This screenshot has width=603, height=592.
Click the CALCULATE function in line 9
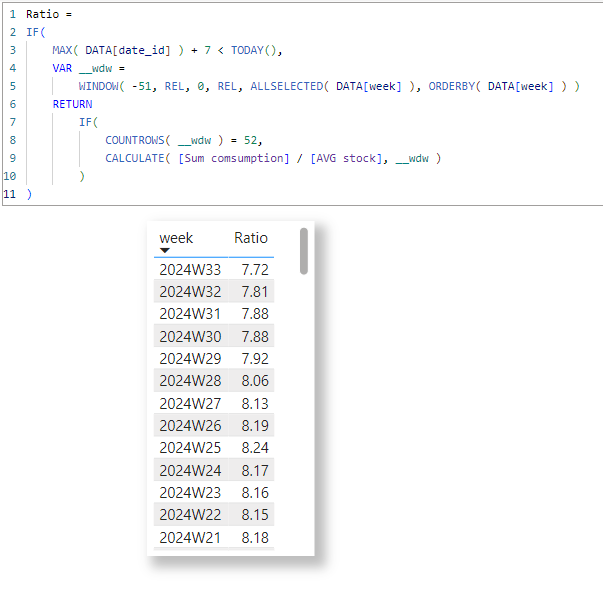pyautogui.click(x=135, y=158)
